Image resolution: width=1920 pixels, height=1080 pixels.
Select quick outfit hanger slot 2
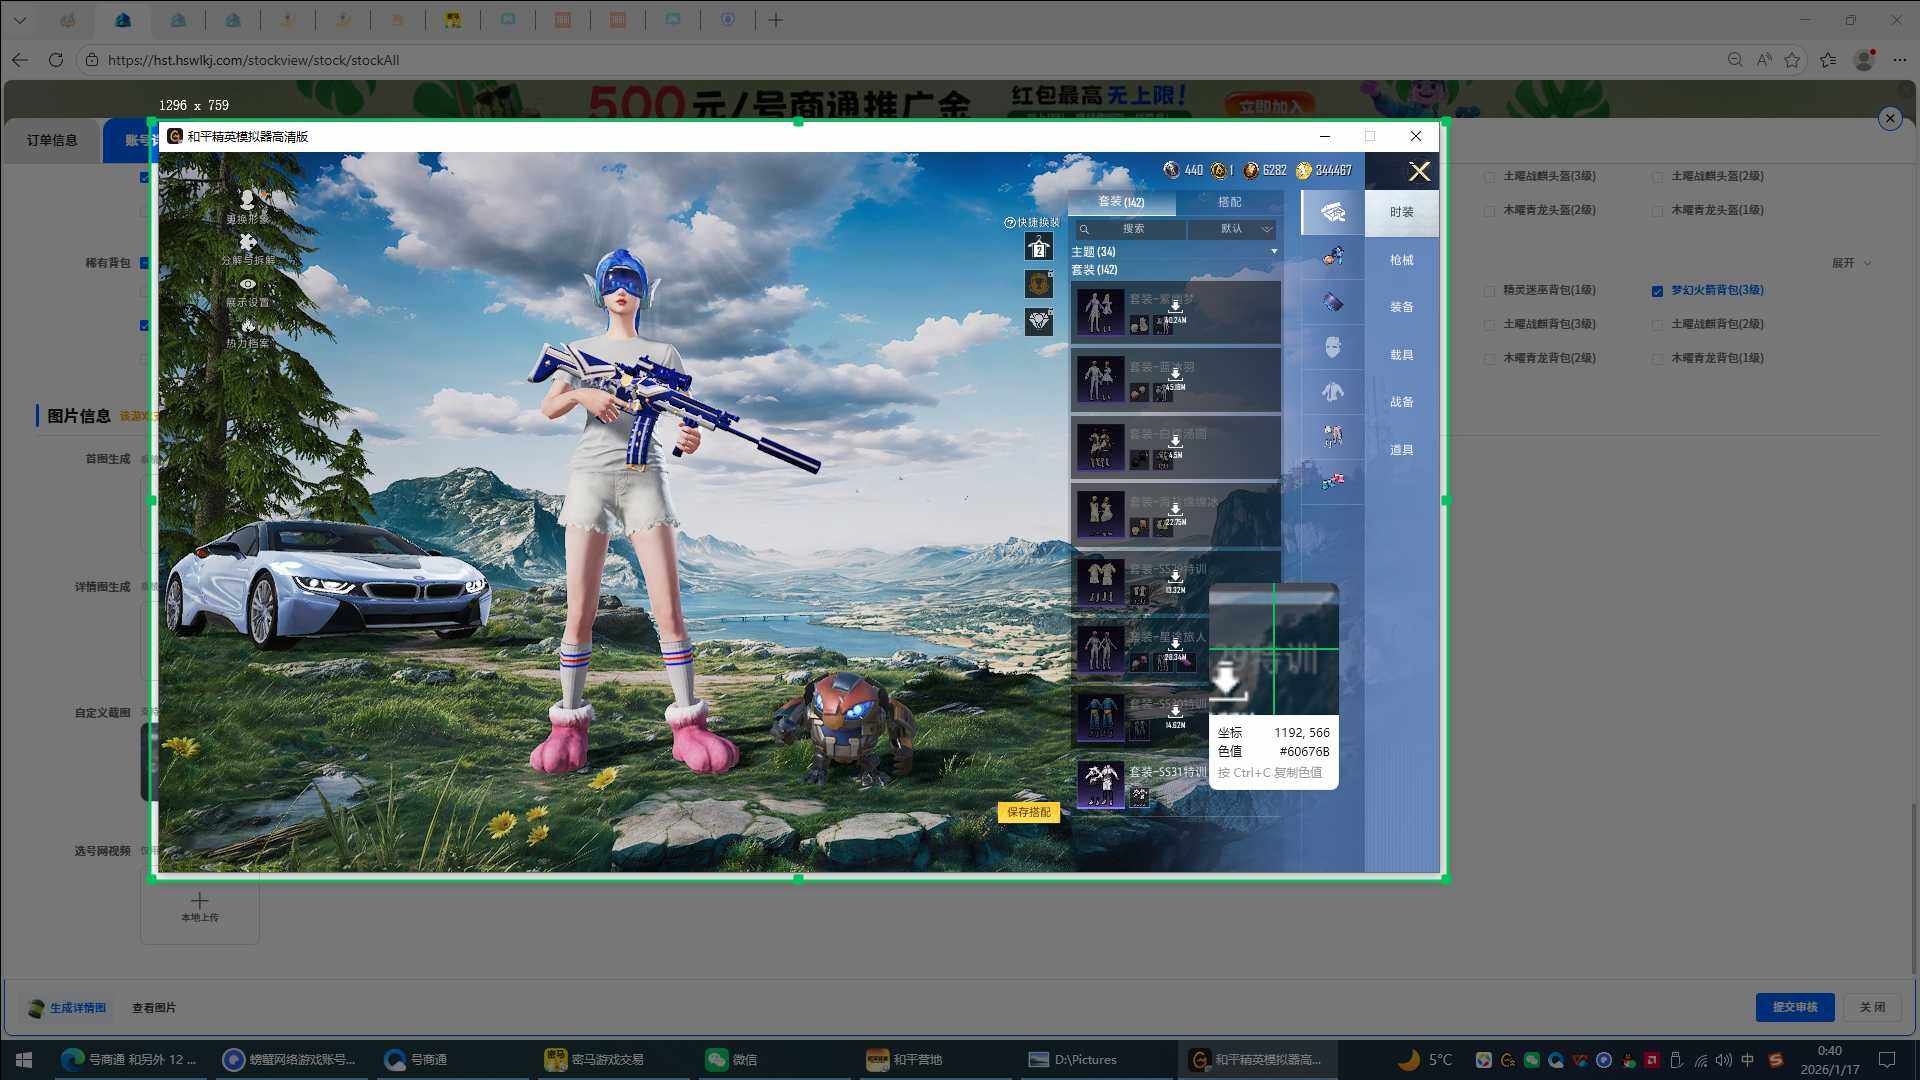coord(1038,247)
